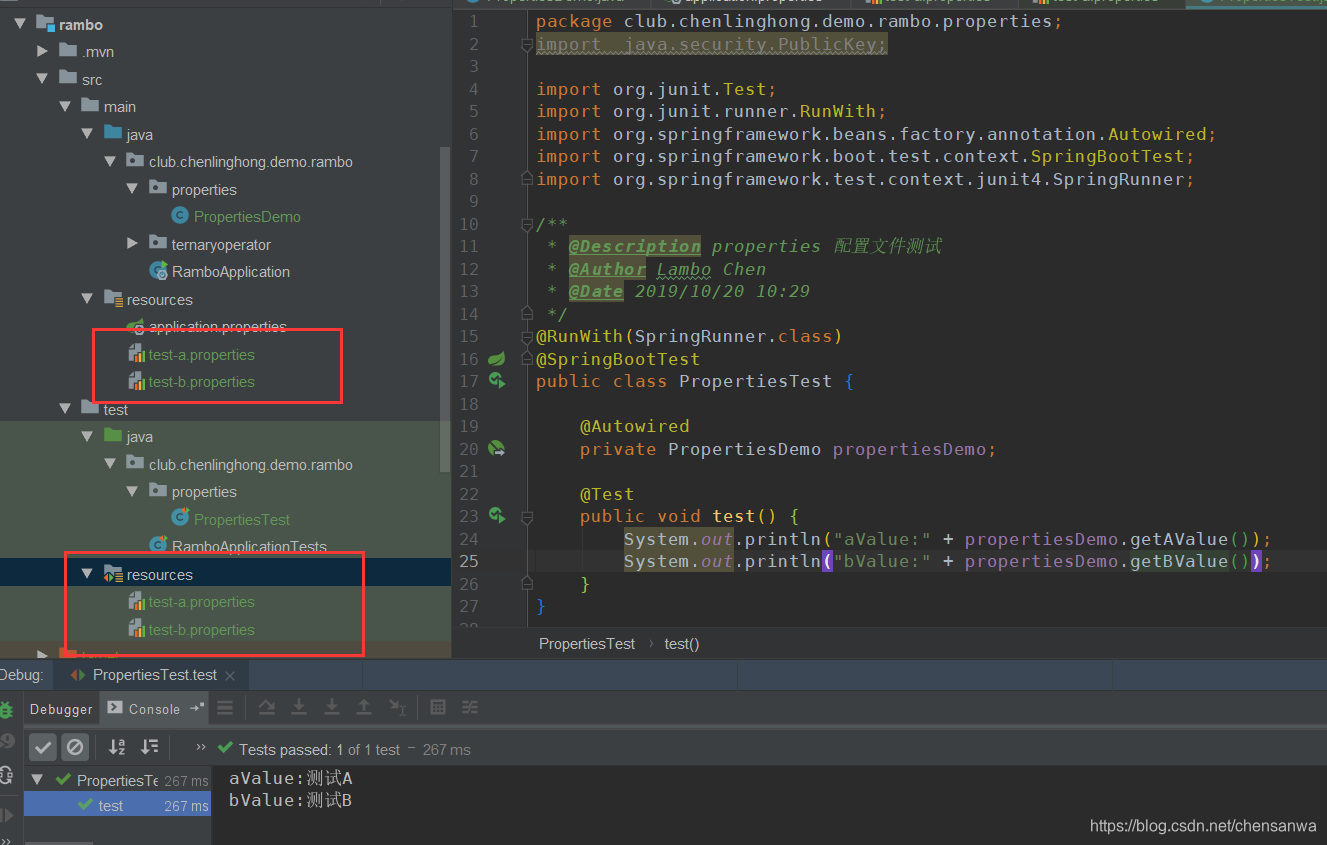Click the debug bug icon on the left strip
The width and height of the screenshot is (1327, 845).
click(x=6, y=710)
